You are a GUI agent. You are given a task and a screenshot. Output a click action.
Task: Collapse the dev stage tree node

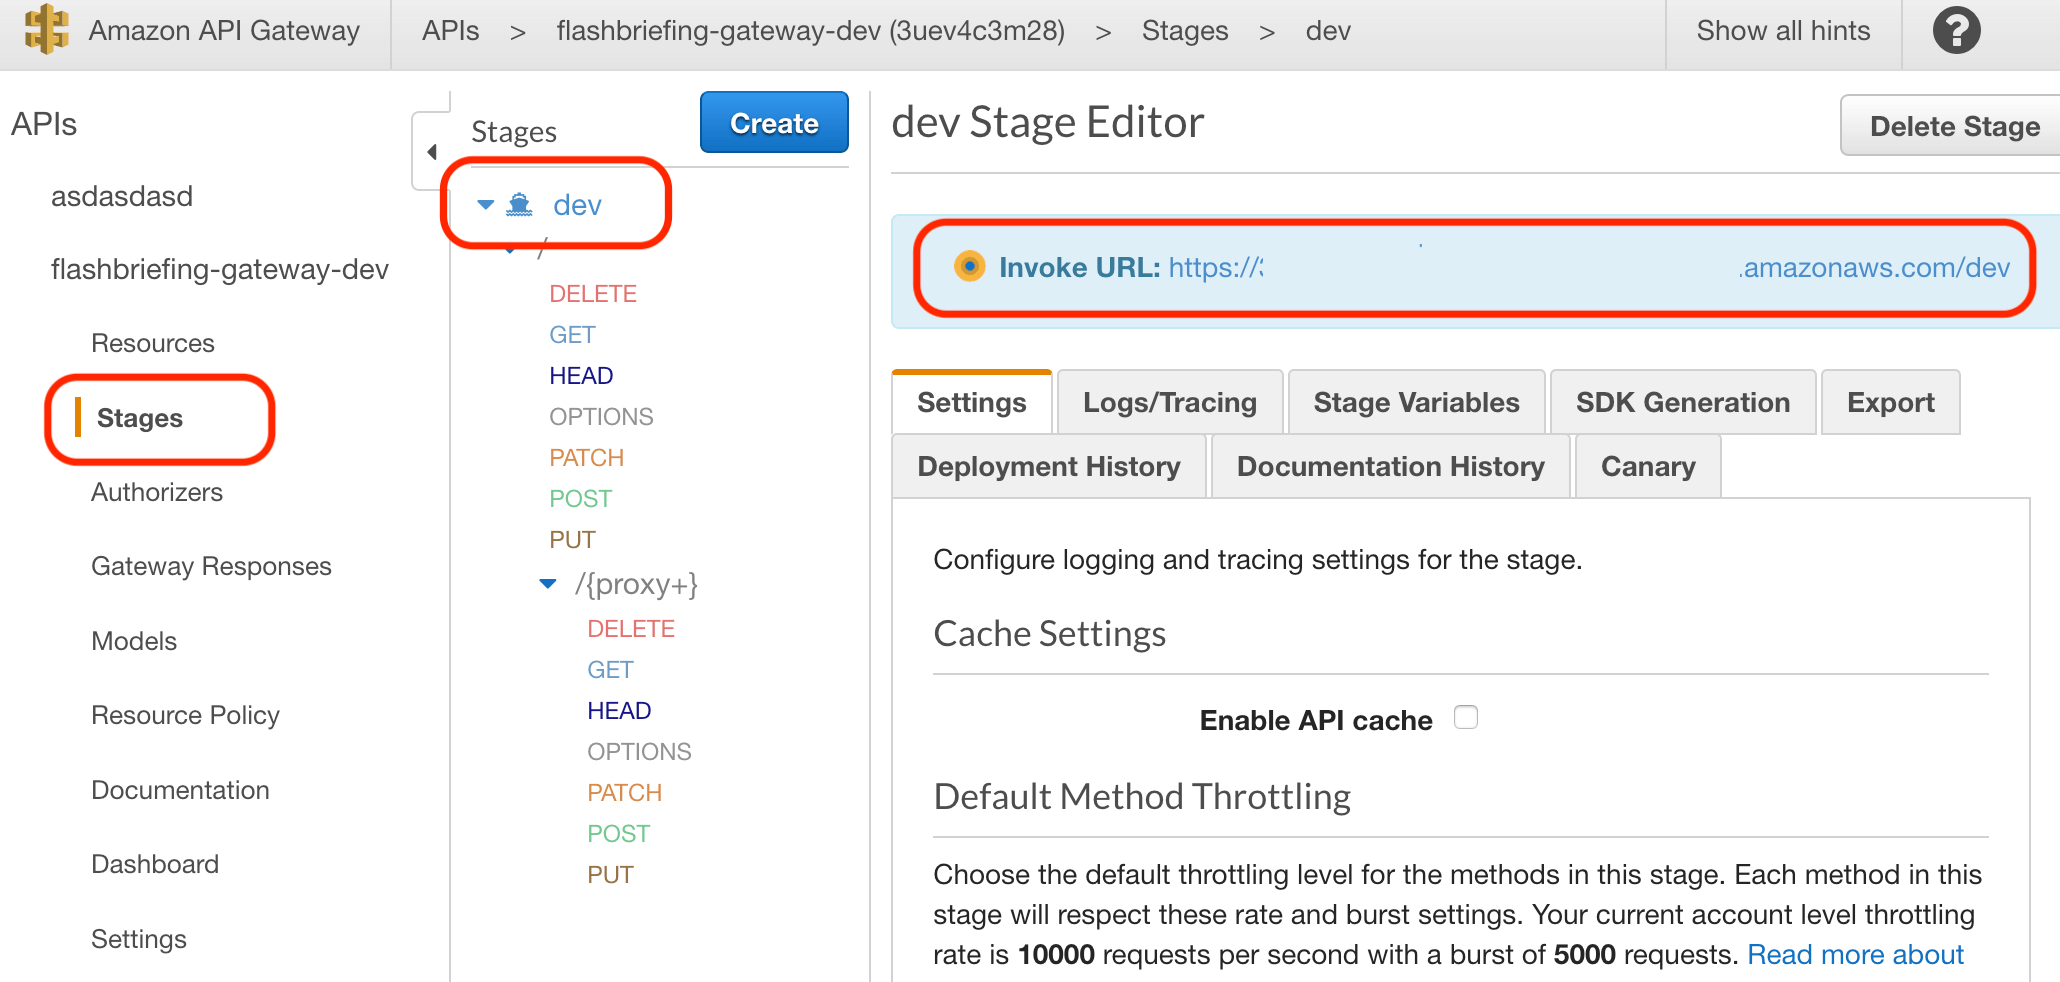point(486,205)
